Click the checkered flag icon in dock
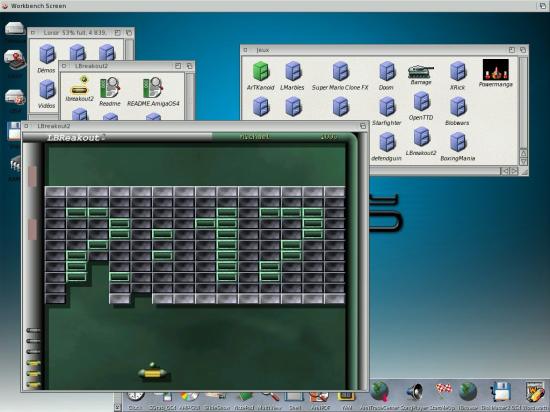 point(443,391)
